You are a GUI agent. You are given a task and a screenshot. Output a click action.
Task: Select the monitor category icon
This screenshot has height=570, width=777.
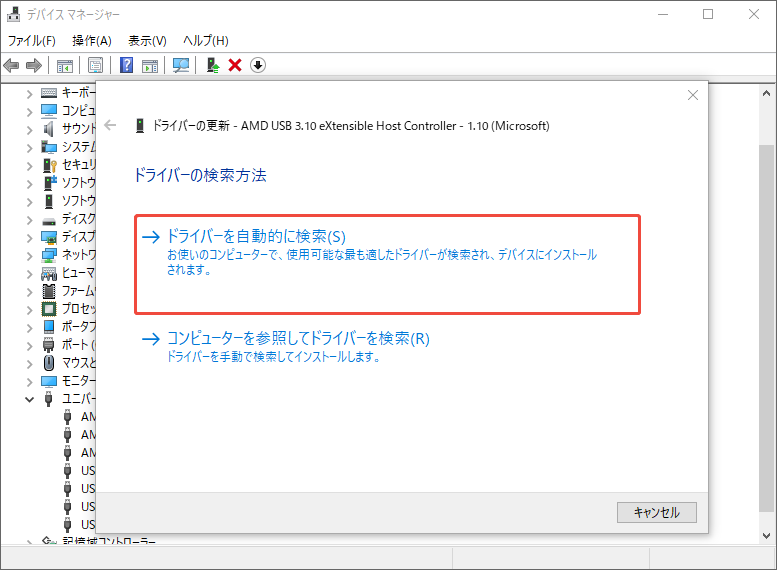tap(49, 381)
